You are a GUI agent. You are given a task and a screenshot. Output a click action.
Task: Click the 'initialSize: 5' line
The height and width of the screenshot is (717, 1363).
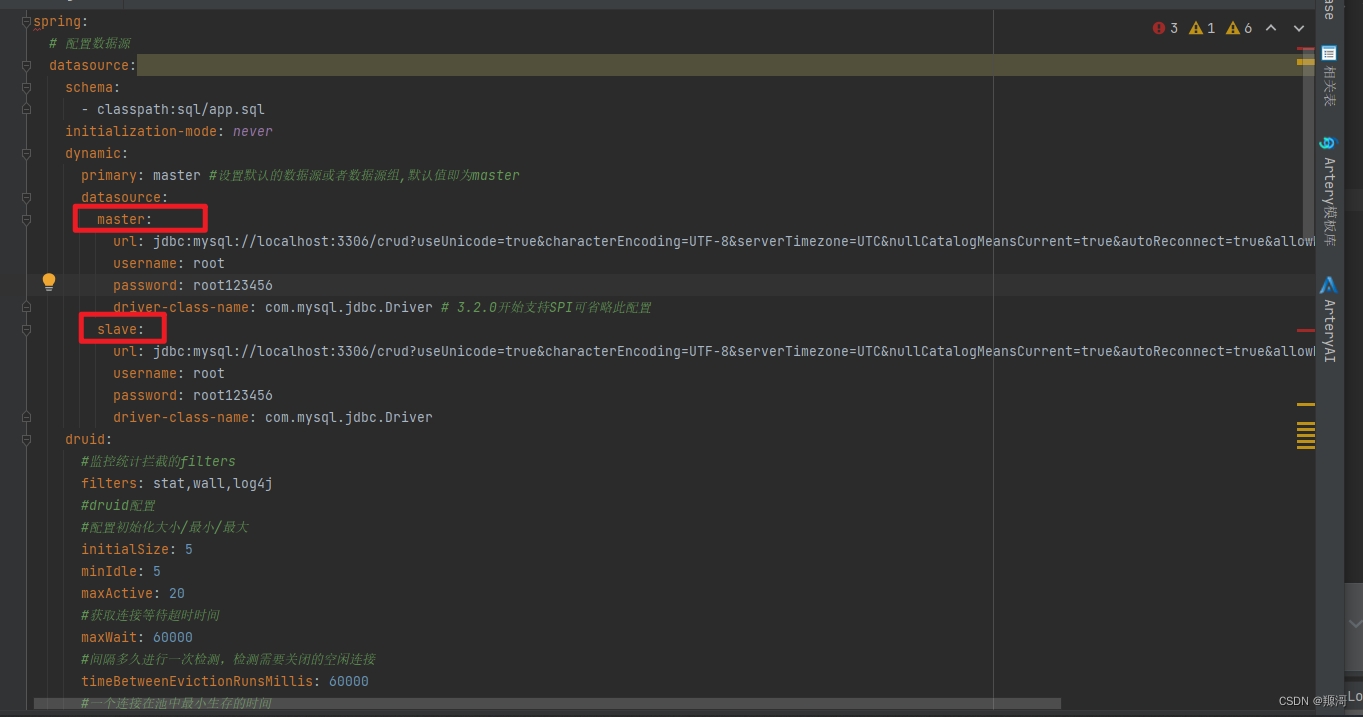137,549
